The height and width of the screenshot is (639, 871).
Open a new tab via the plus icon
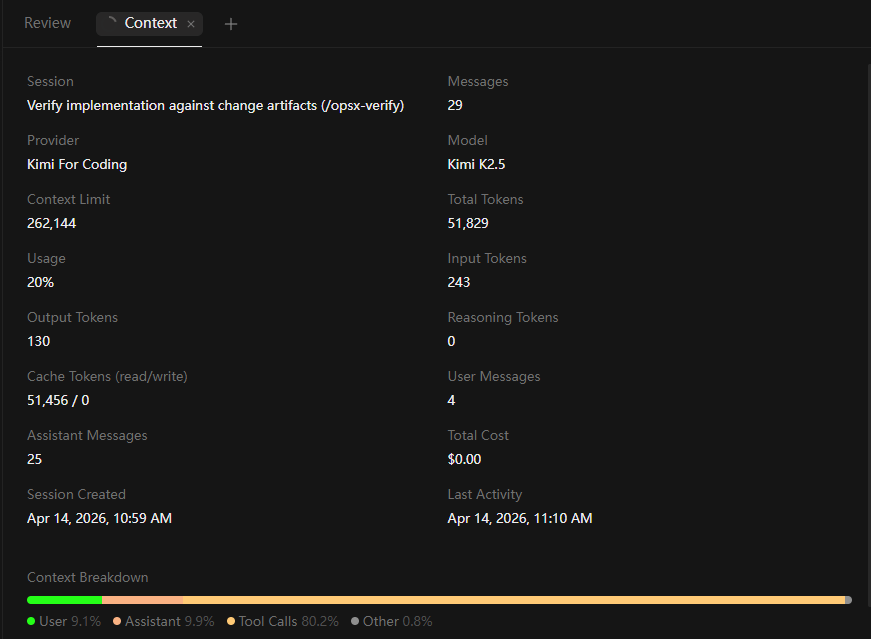click(x=231, y=23)
